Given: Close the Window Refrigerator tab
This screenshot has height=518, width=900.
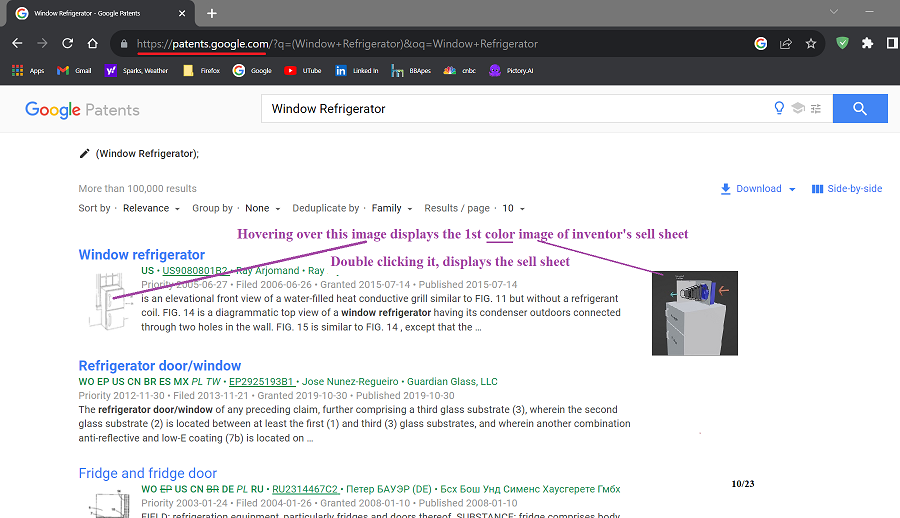Looking at the screenshot, I should tap(182, 13).
